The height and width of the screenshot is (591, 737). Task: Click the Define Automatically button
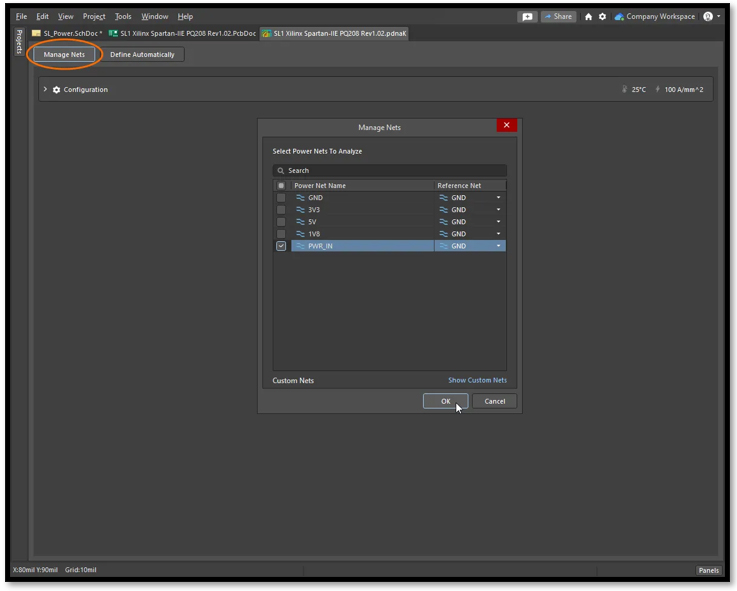(142, 55)
